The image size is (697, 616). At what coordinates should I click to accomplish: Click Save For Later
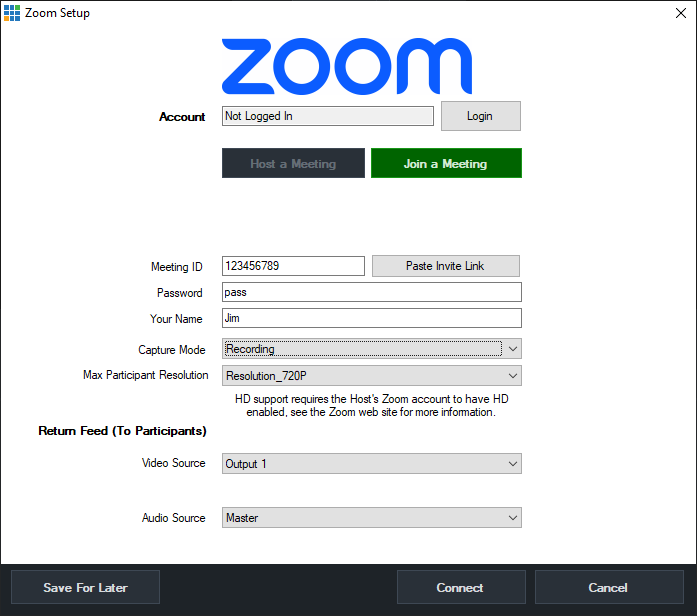(85, 587)
